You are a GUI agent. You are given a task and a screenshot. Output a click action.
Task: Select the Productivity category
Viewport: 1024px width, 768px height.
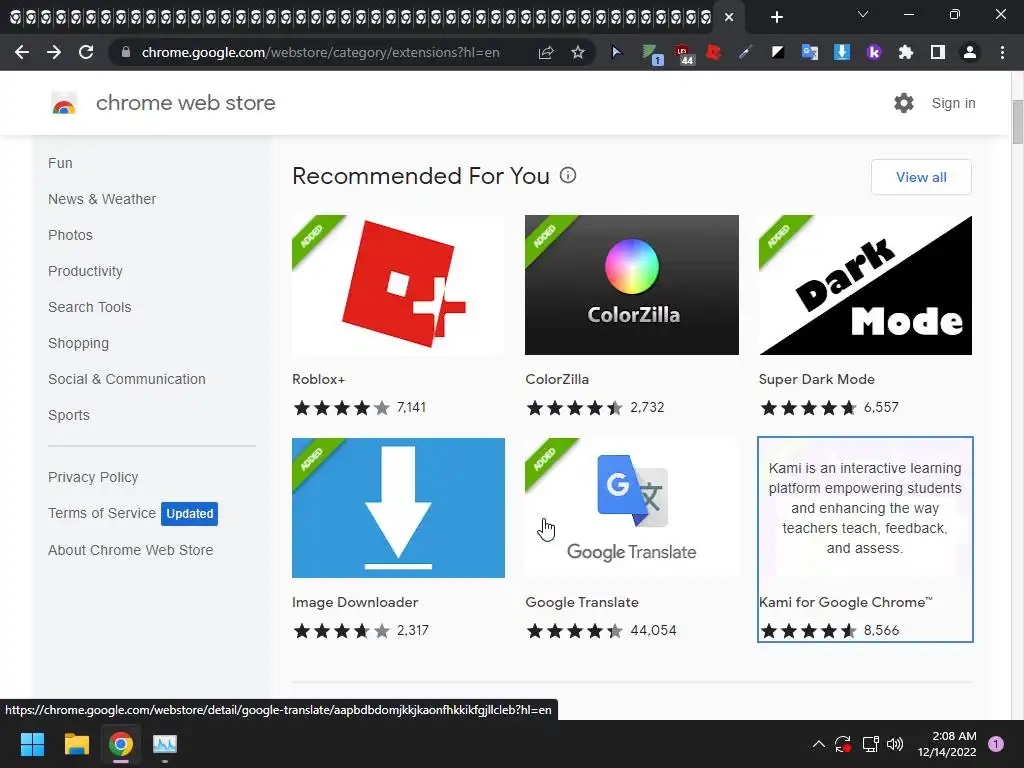tap(86, 271)
